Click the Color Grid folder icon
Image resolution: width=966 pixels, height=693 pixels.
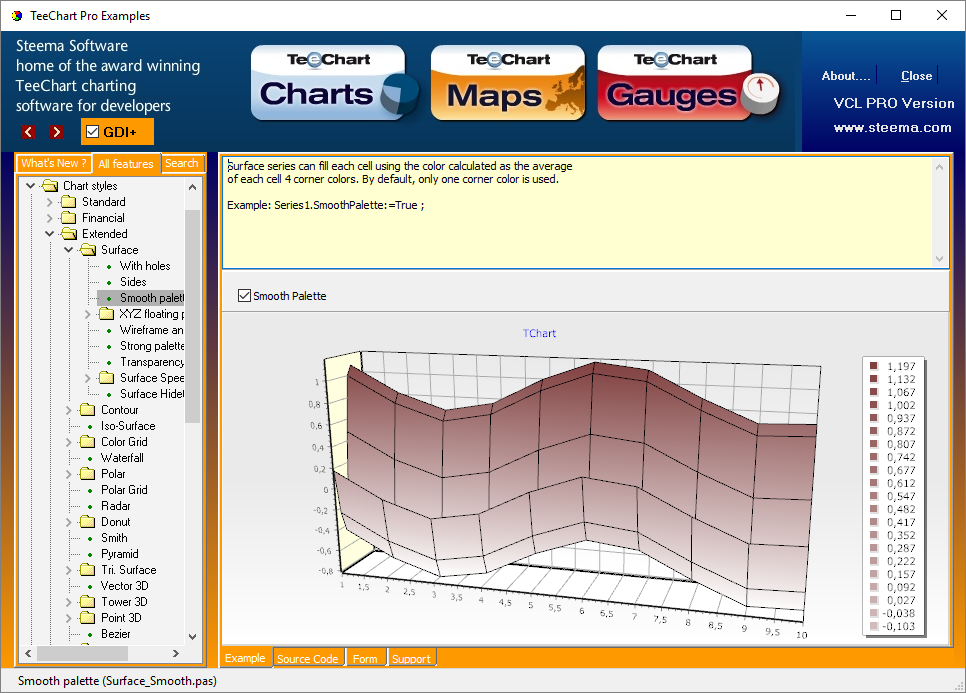click(x=87, y=442)
